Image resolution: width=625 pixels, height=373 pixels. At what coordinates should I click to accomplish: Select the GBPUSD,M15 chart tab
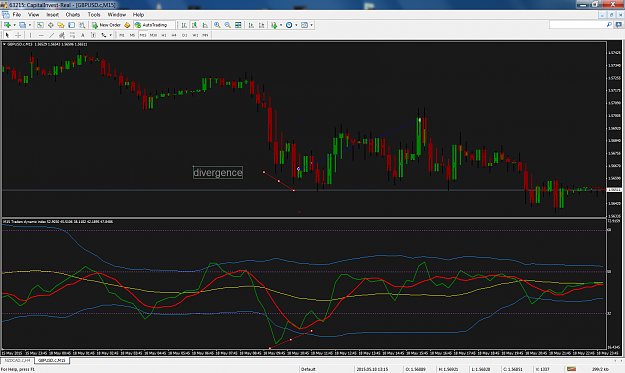52,360
